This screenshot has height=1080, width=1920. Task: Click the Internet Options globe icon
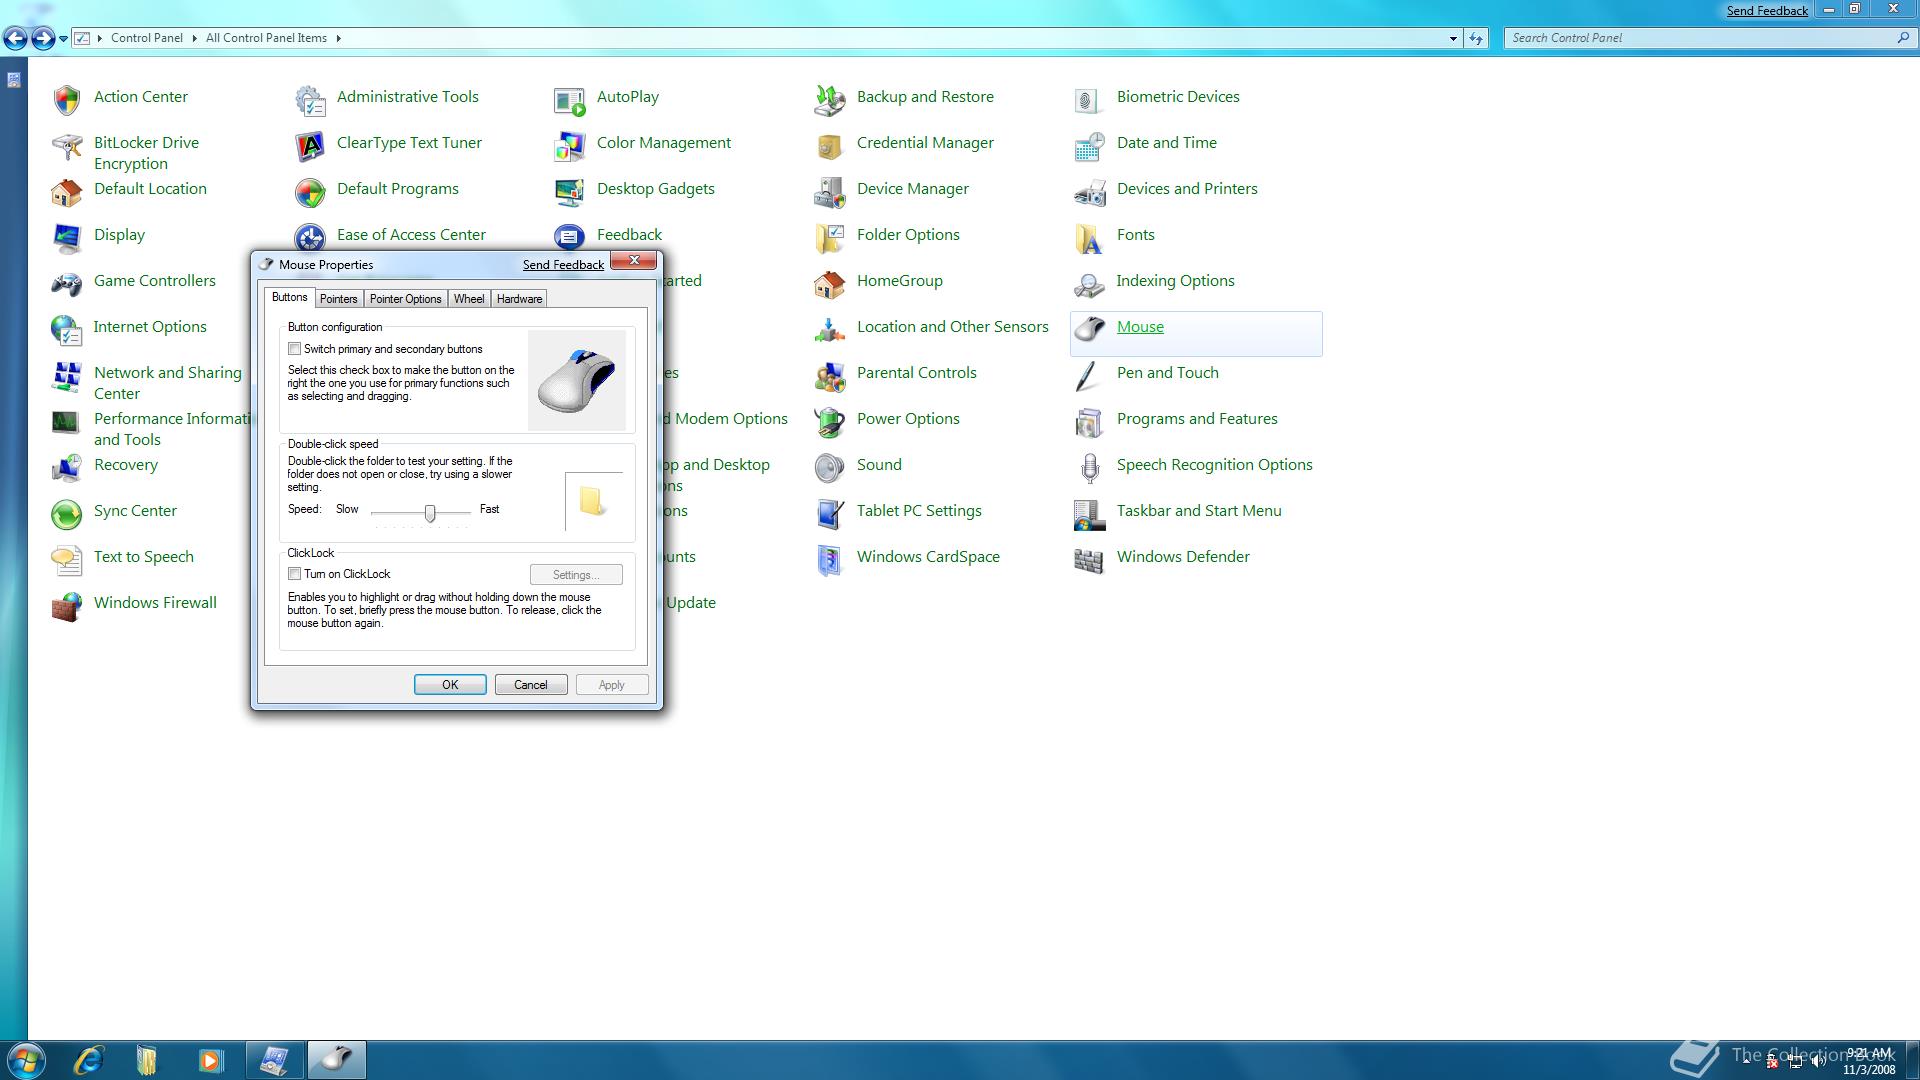67,330
